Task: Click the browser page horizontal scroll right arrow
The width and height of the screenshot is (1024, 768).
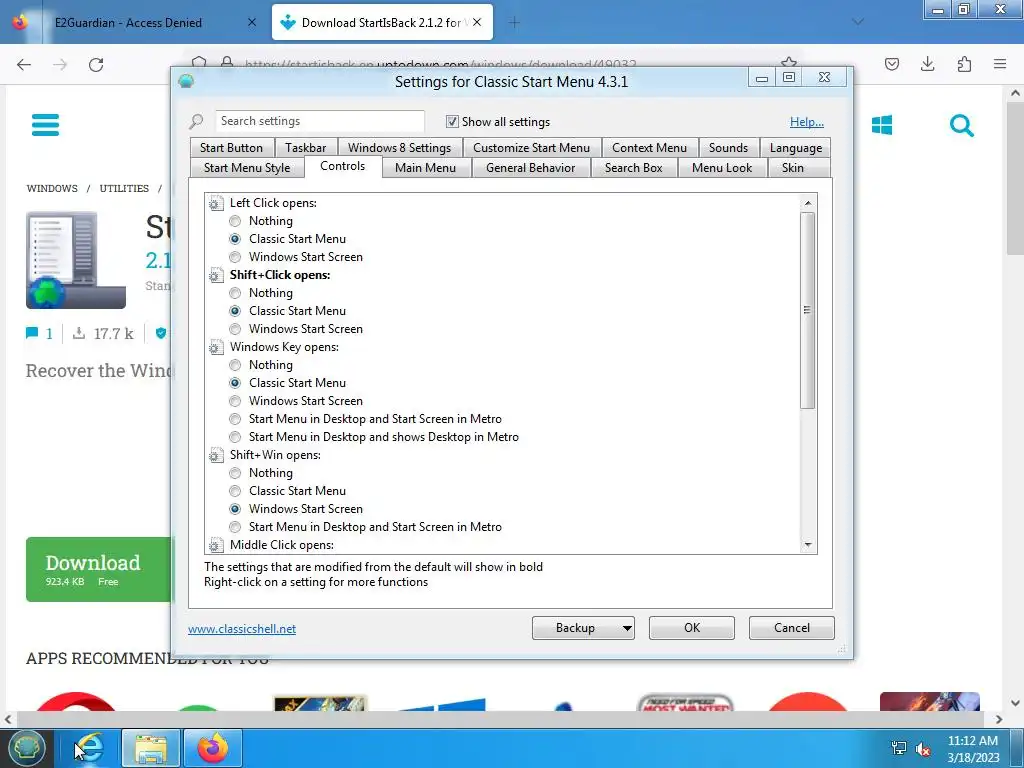Action: 998,719
